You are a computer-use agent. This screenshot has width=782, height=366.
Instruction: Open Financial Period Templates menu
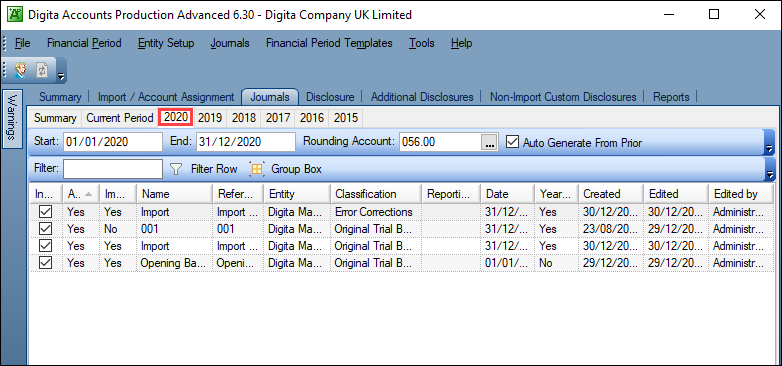click(329, 43)
